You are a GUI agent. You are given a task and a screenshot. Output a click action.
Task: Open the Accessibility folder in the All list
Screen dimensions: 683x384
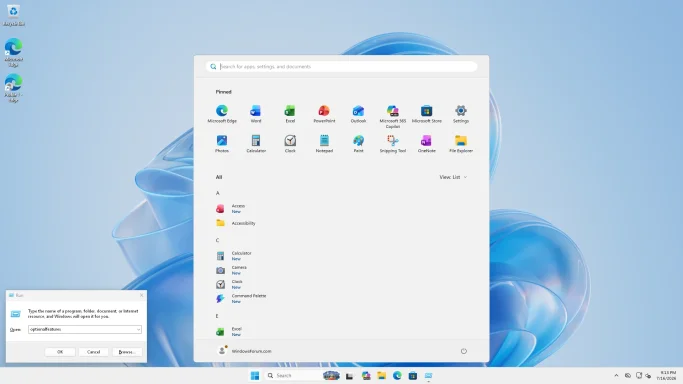tap(236, 223)
